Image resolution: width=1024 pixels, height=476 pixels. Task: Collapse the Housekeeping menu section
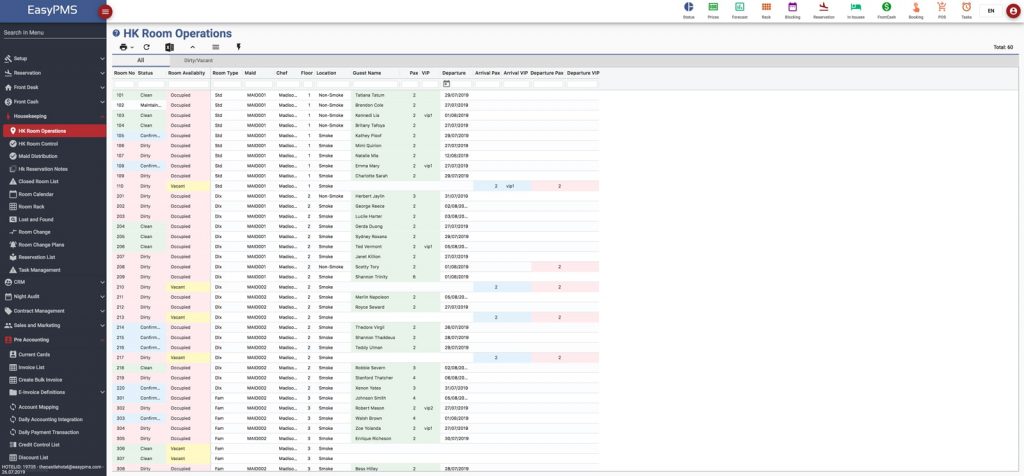click(x=53, y=116)
